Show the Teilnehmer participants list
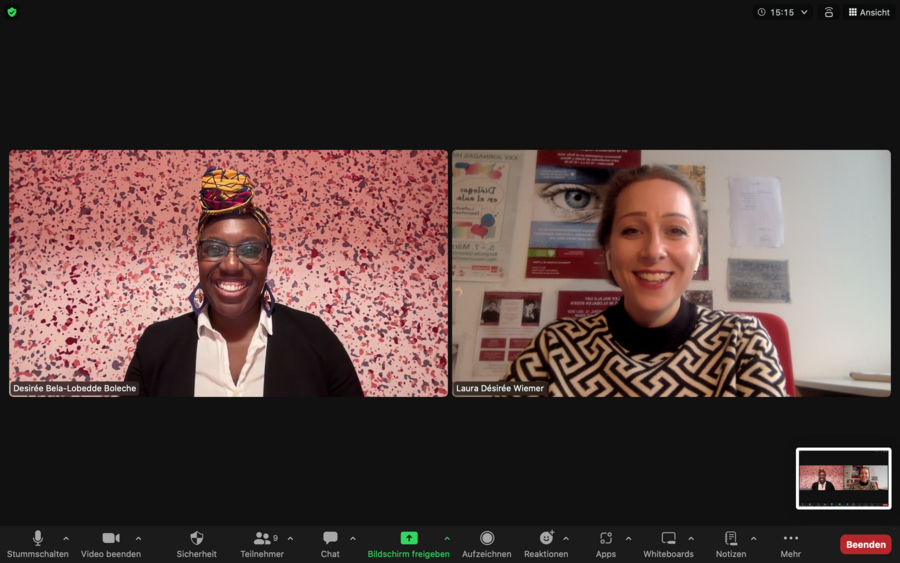 [x=262, y=538]
